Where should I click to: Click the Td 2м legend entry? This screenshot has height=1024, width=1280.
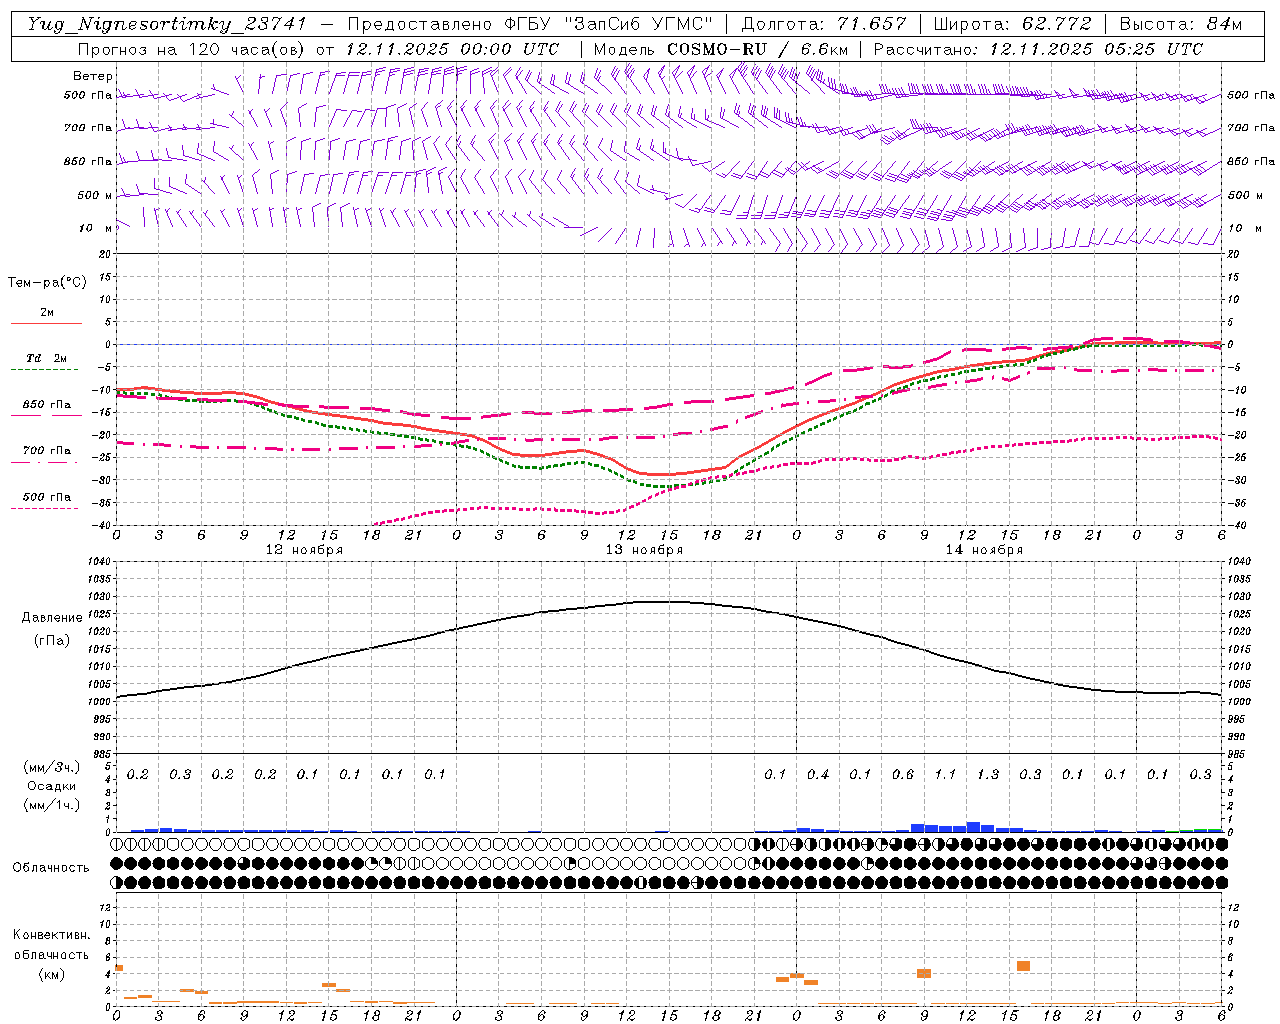click(x=47, y=358)
